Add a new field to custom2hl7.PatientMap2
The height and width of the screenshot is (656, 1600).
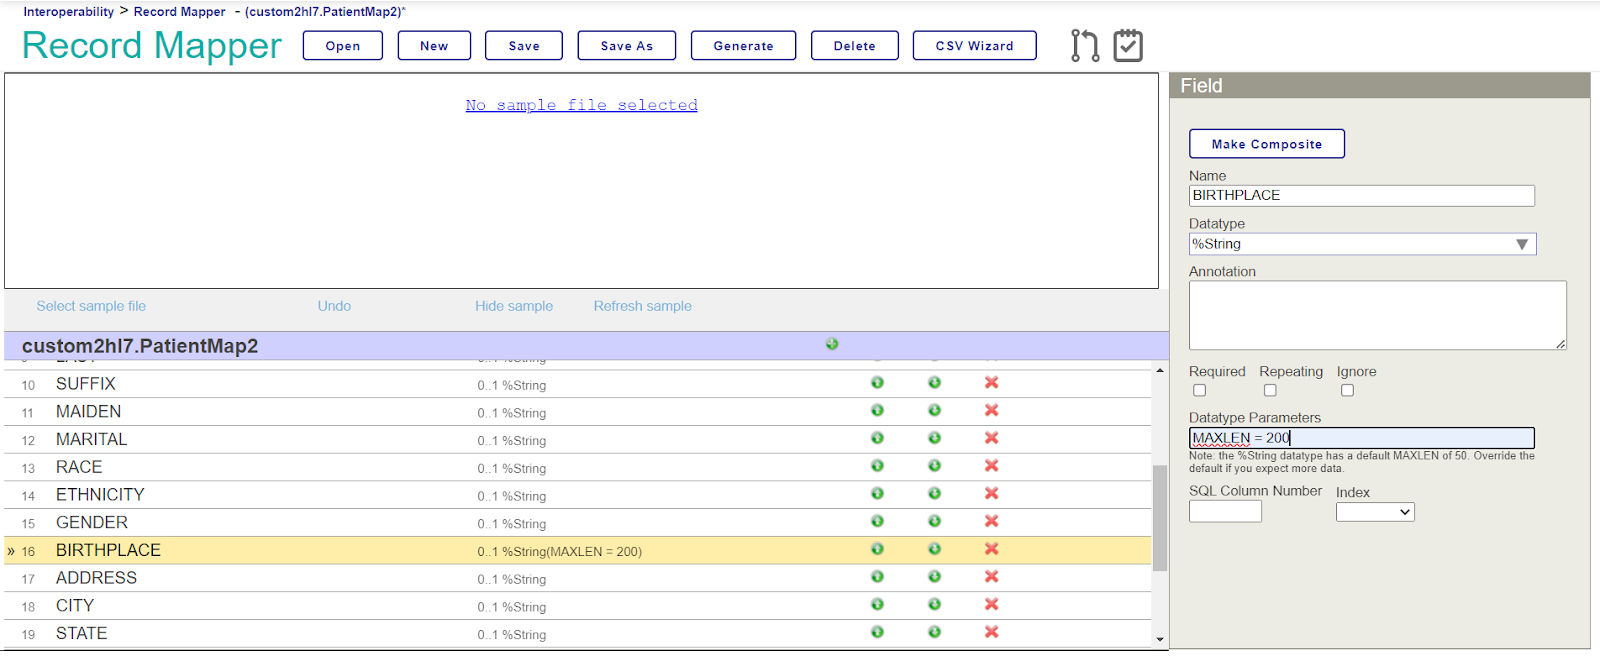(832, 344)
